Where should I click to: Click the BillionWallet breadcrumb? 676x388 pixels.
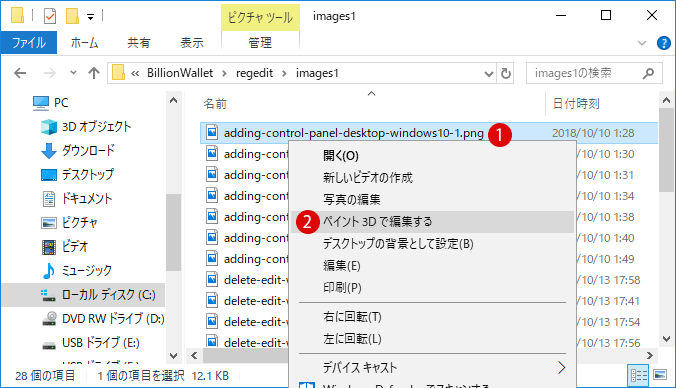pos(180,73)
